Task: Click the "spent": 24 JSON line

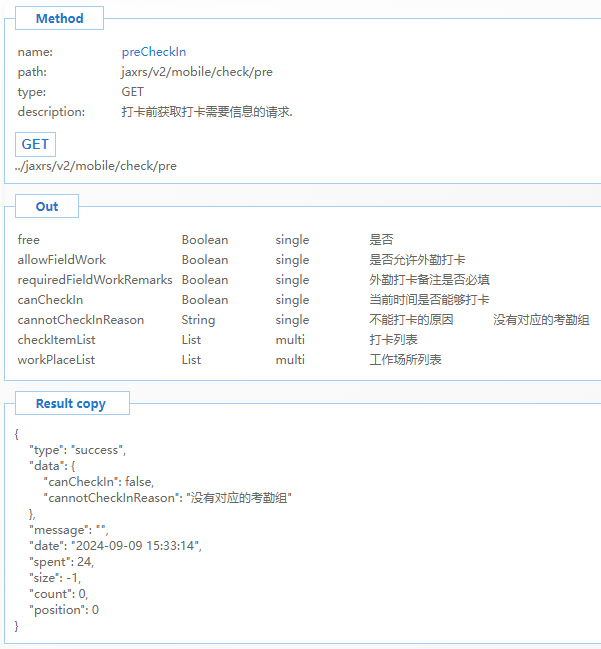Action: (62, 562)
